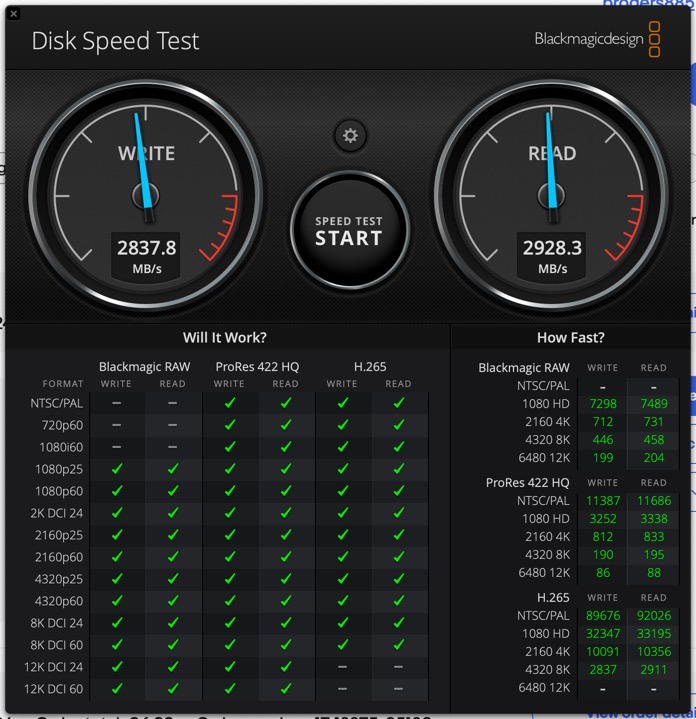Click ProRes 422 HQ section label in How Fast

click(527, 483)
